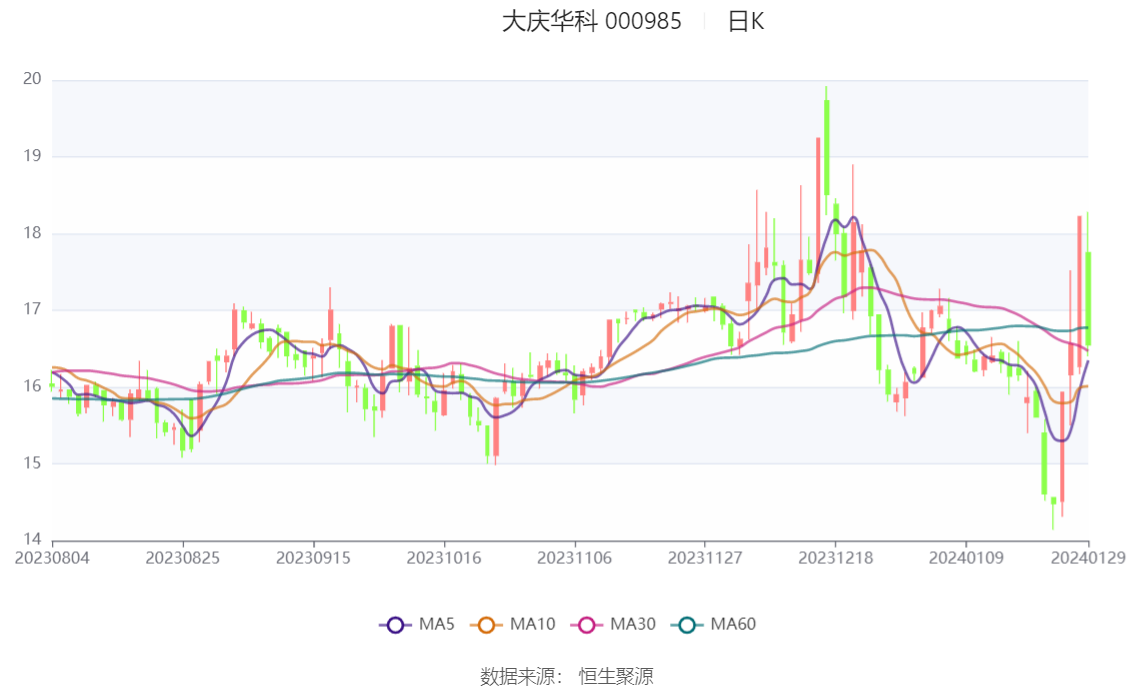Click the chart title 大庆华科 000985
The width and height of the screenshot is (1134, 689).
592,22
